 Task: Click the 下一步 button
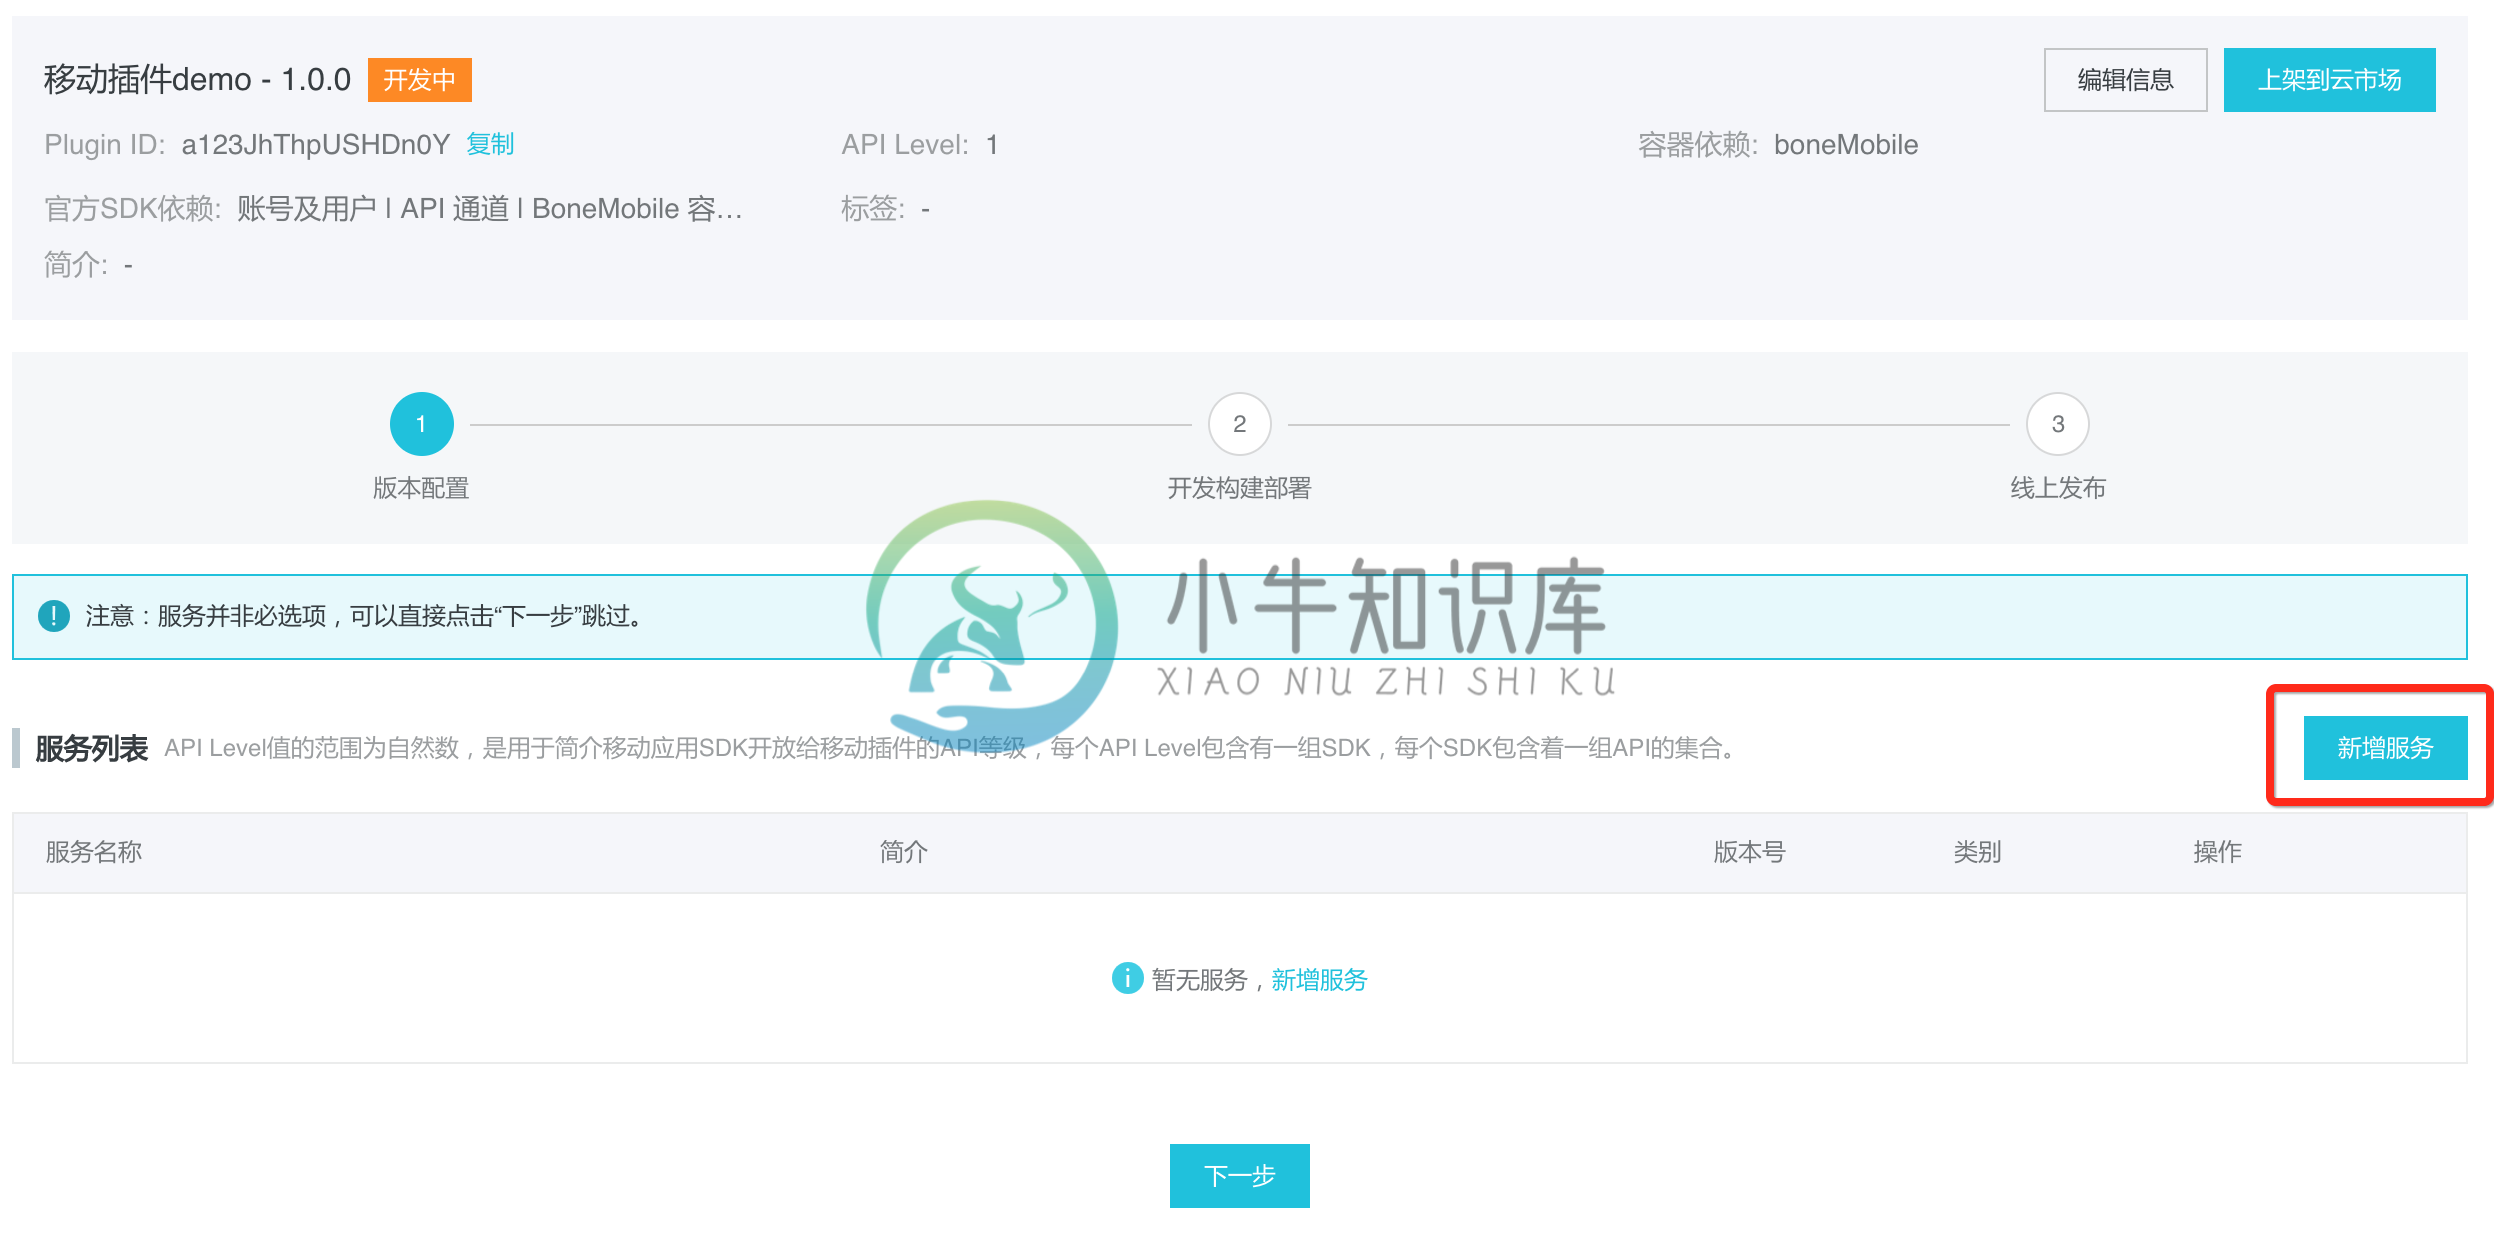coord(1239,1176)
